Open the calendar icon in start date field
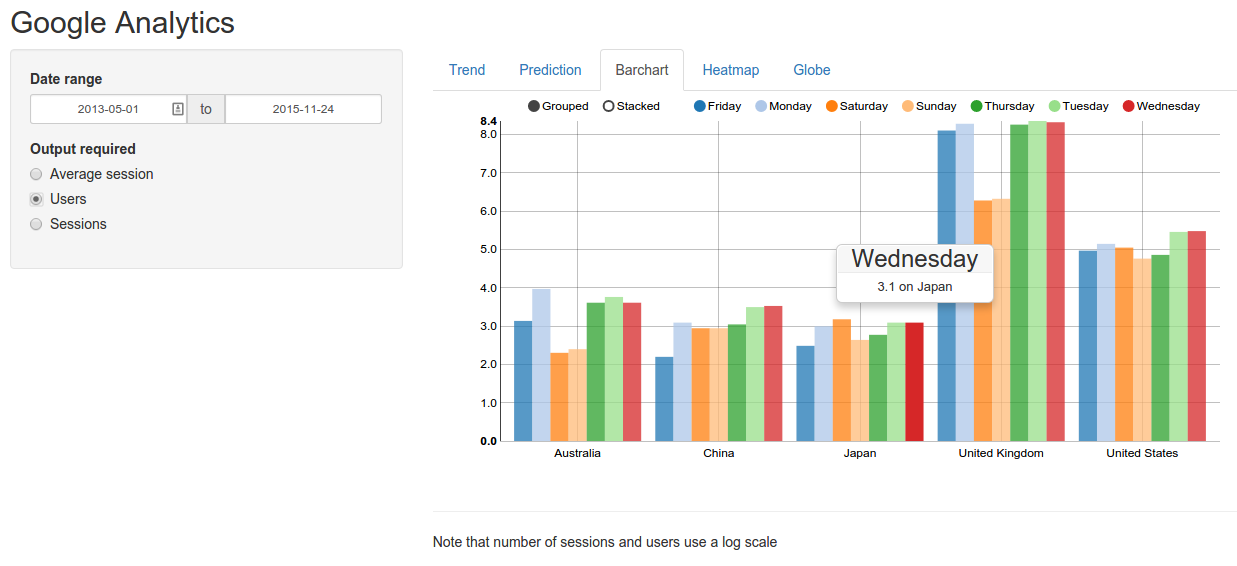Screen dimensions: 1237x566 177,109
